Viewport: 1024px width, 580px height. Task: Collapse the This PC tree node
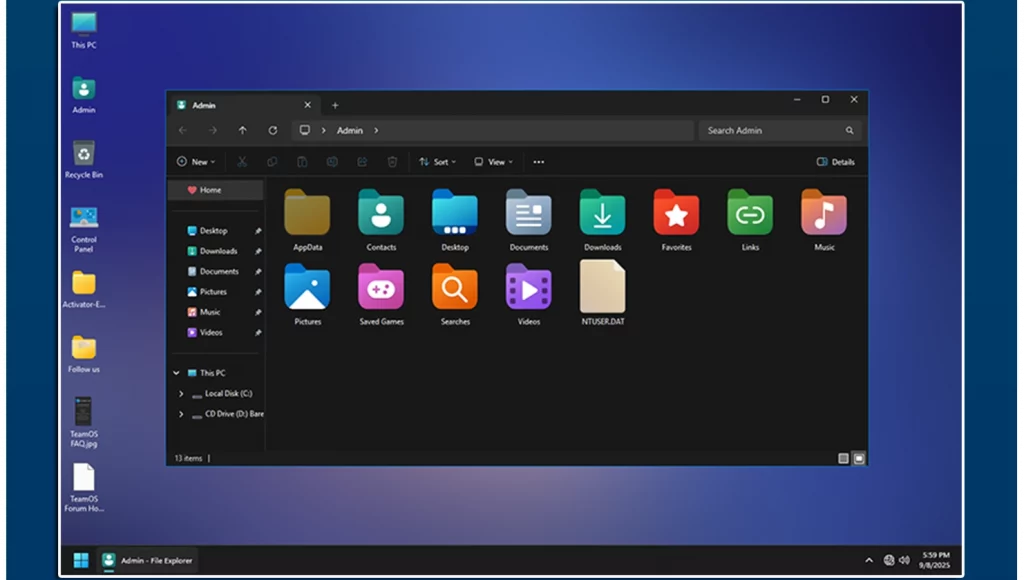[x=177, y=373]
